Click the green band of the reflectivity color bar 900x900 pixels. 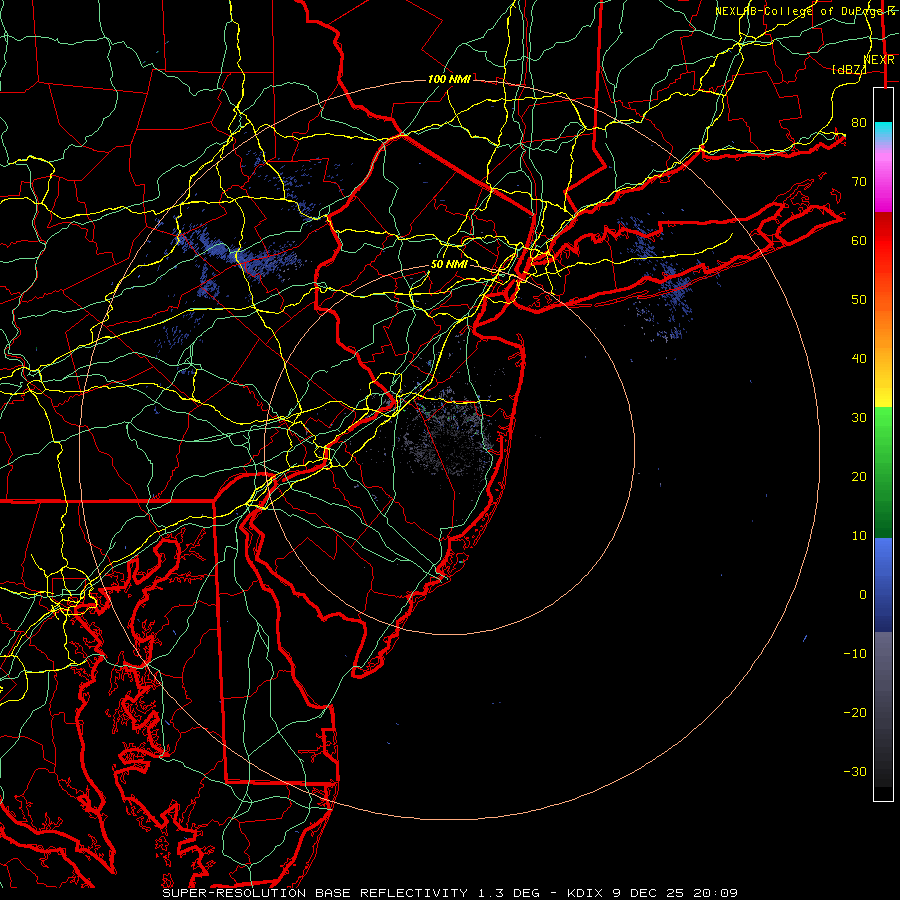tap(883, 472)
